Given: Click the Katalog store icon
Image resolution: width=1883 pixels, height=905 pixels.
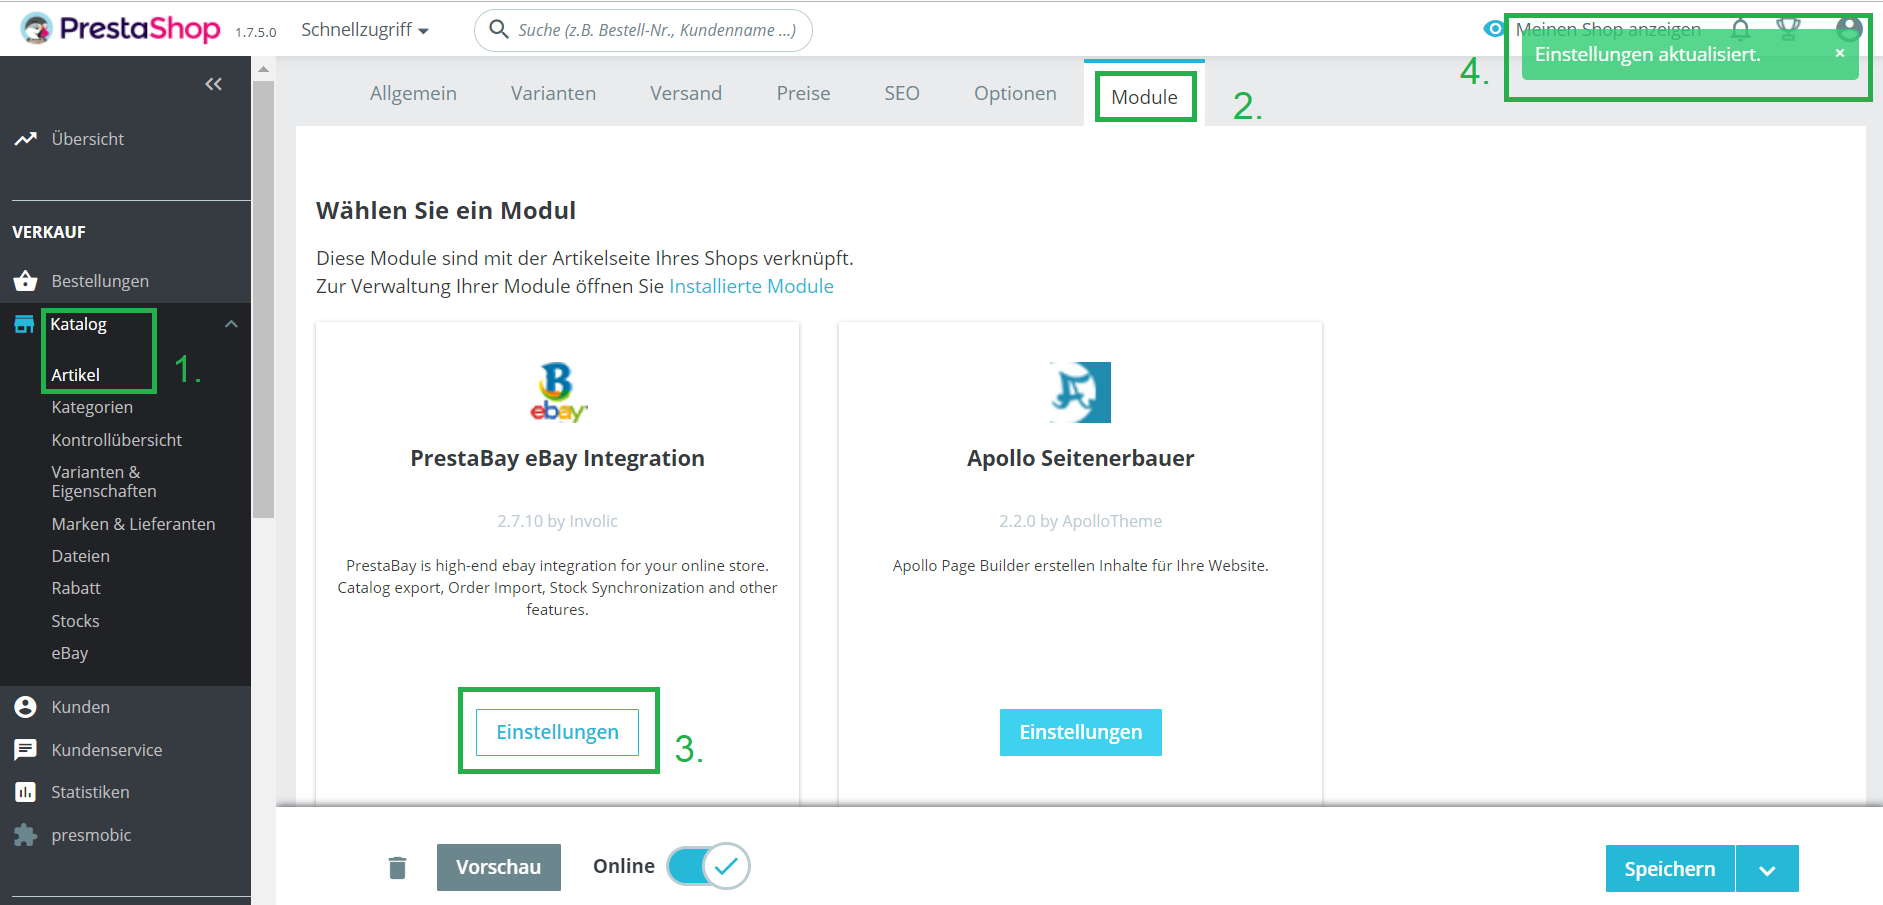Looking at the screenshot, I should [x=24, y=324].
